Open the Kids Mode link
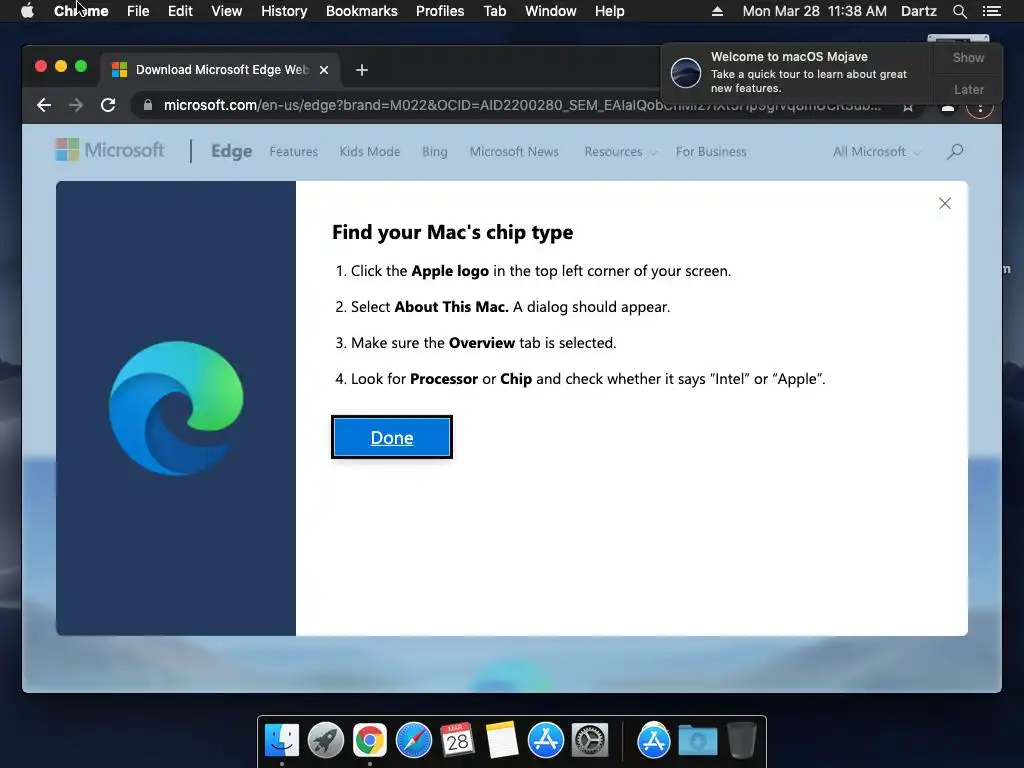1024x768 pixels. [x=370, y=152]
